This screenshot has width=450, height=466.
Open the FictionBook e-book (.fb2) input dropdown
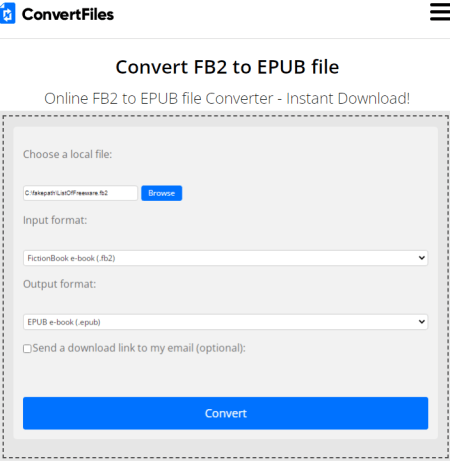[x=226, y=258]
